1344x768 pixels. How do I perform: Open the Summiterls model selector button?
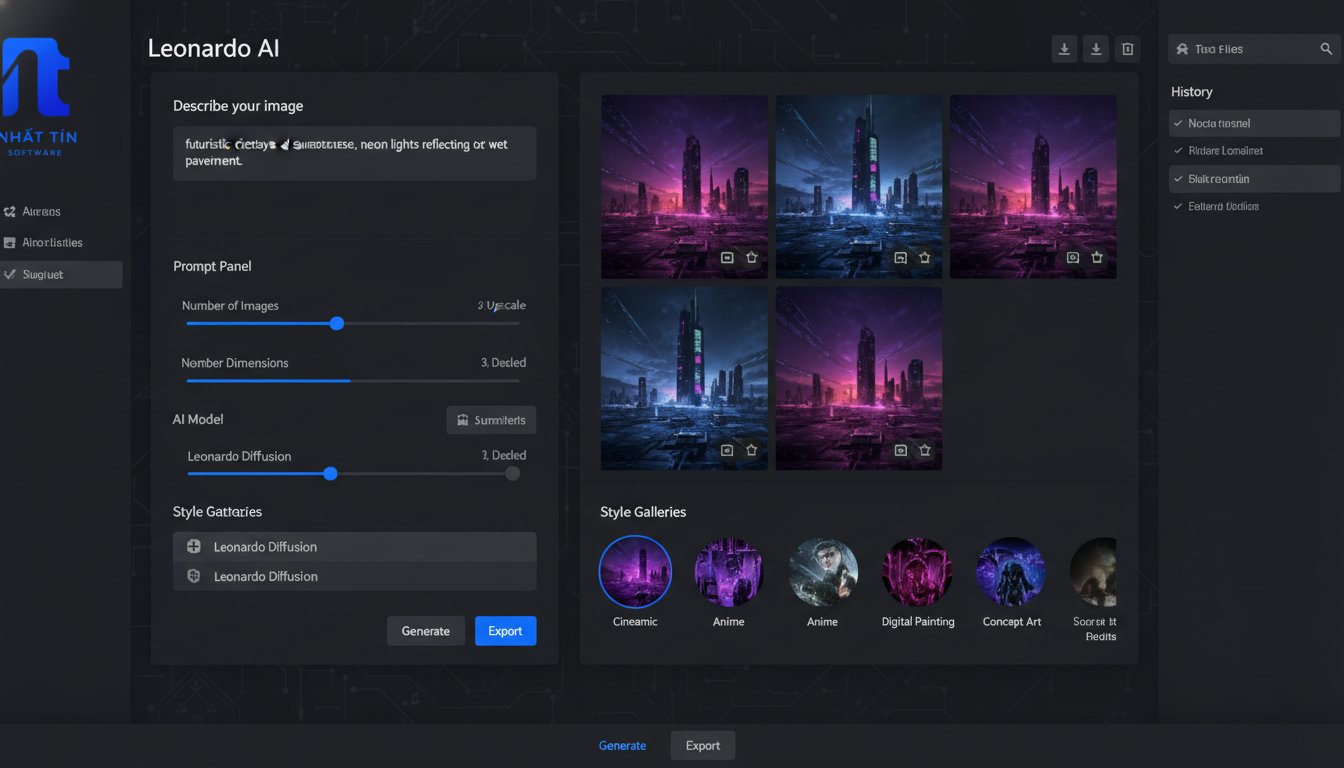coord(491,420)
